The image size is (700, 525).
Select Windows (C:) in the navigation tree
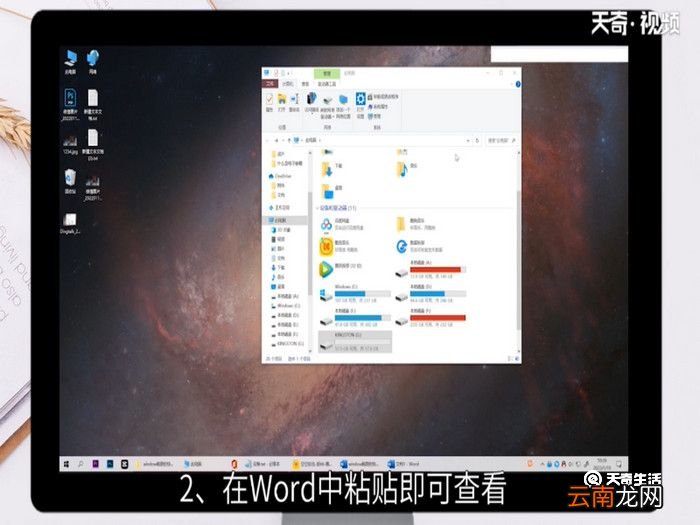coord(288,306)
